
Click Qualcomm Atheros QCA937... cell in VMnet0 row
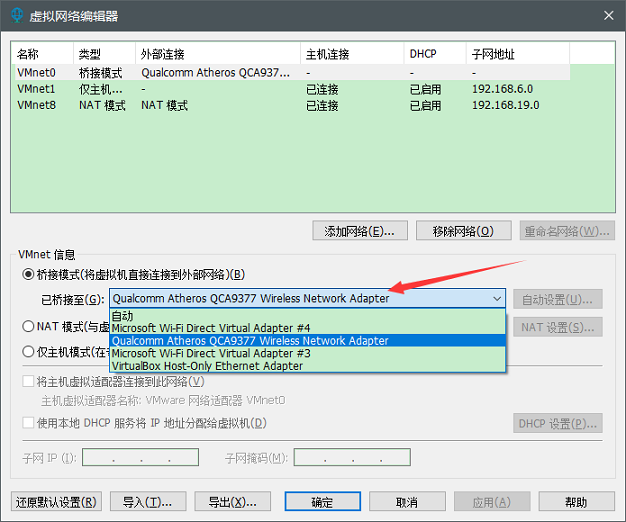pos(216,73)
